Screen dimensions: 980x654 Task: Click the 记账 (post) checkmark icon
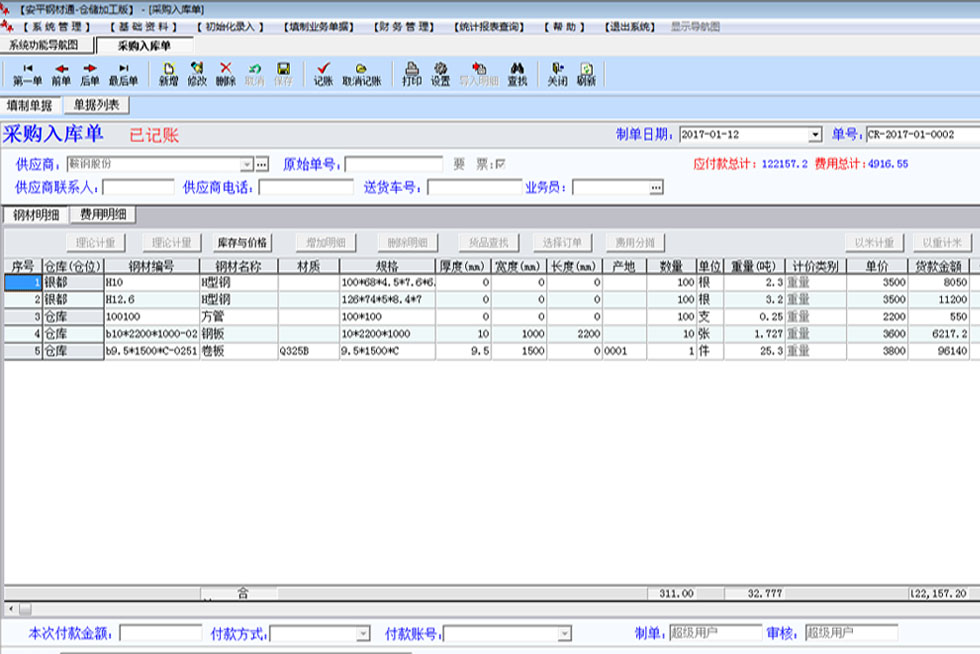coord(323,74)
